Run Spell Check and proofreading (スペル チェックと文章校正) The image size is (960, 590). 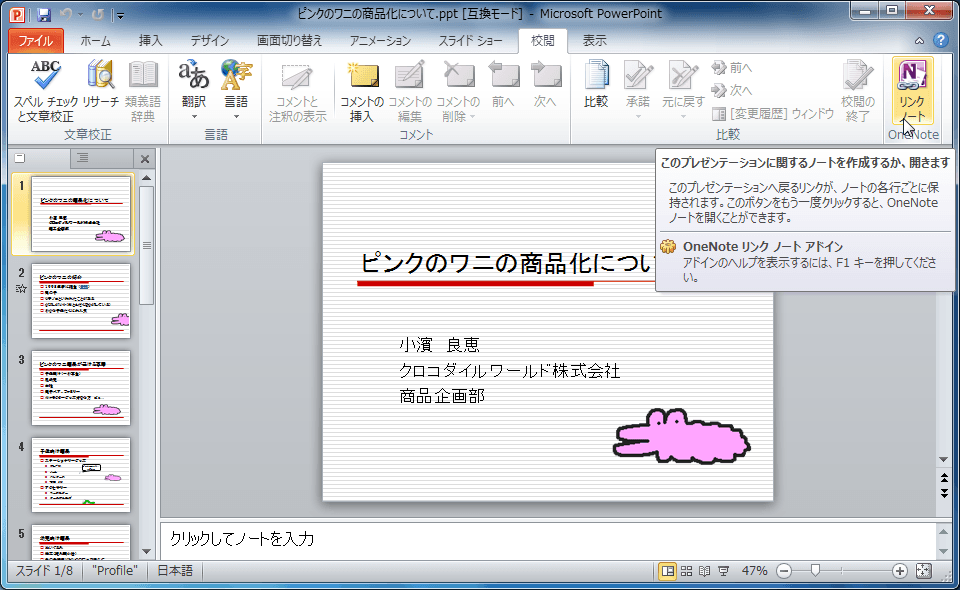(46, 91)
